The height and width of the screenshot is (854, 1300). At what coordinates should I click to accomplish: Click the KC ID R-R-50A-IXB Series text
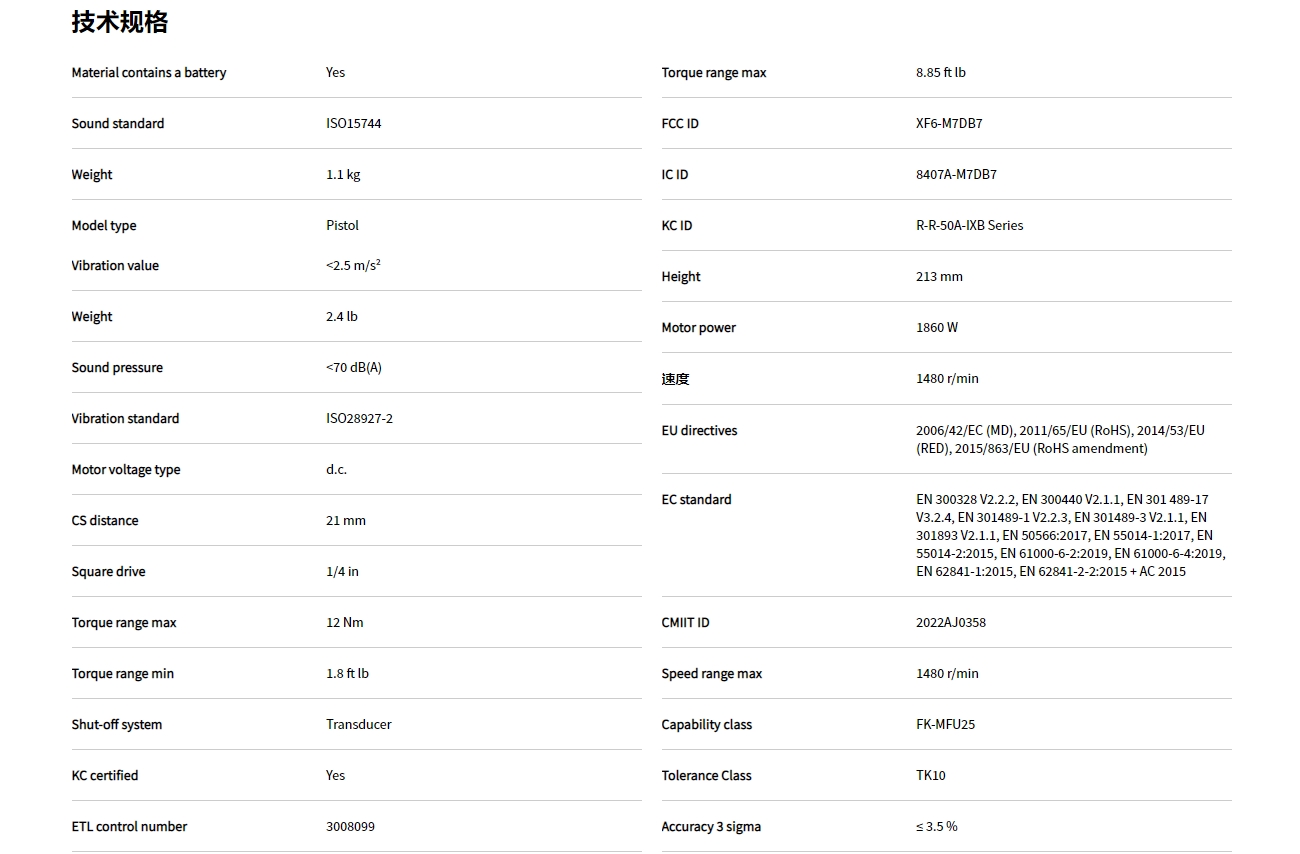click(969, 226)
